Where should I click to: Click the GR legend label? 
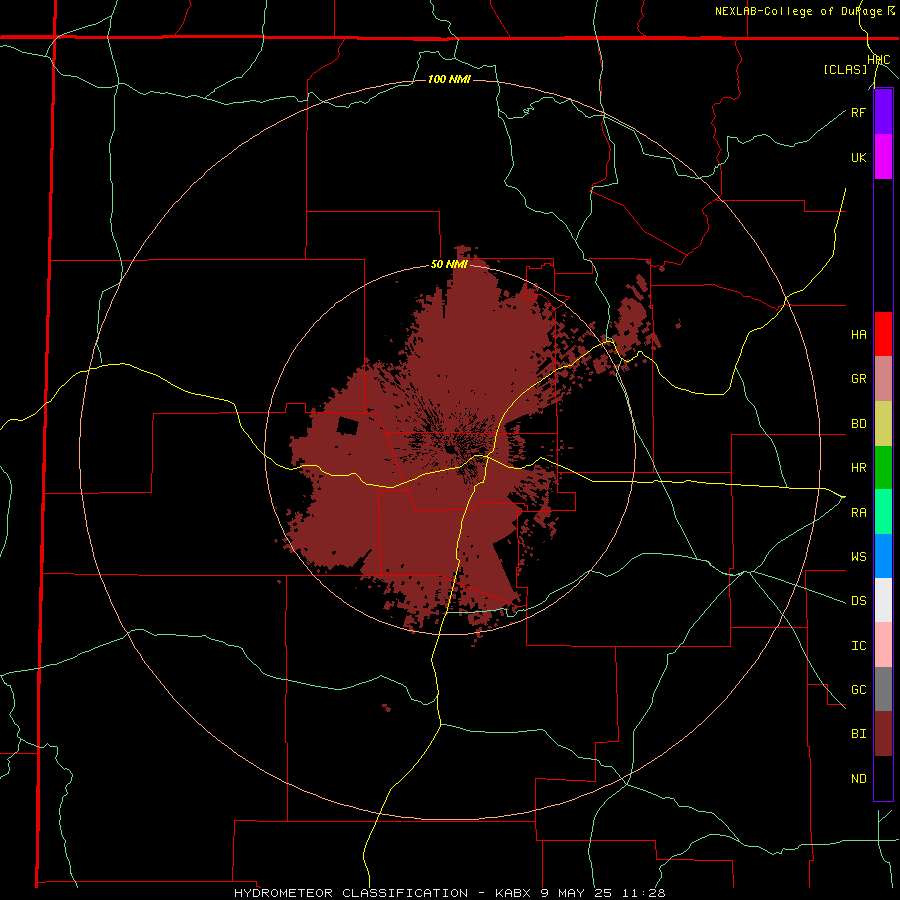858,379
